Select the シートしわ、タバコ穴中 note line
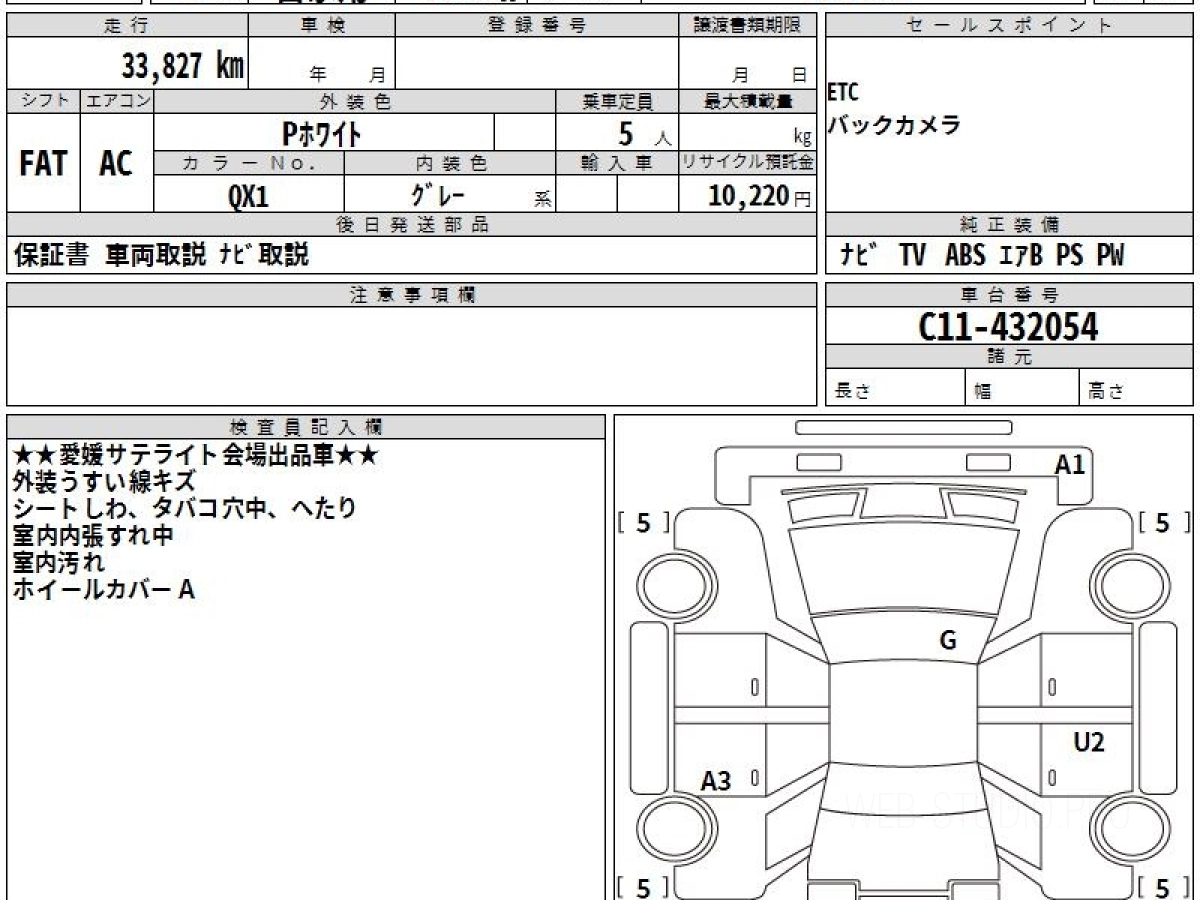This screenshot has width=1200, height=900. click(185, 508)
